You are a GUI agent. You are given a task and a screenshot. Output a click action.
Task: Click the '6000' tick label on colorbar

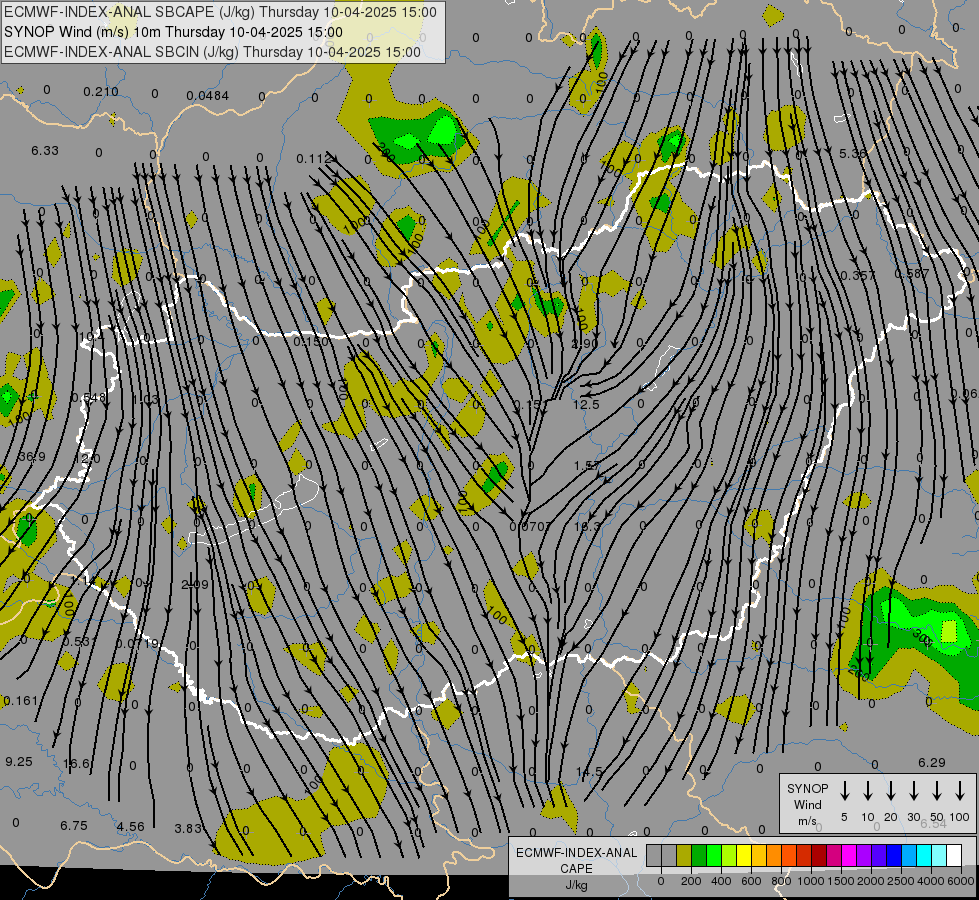962,881
